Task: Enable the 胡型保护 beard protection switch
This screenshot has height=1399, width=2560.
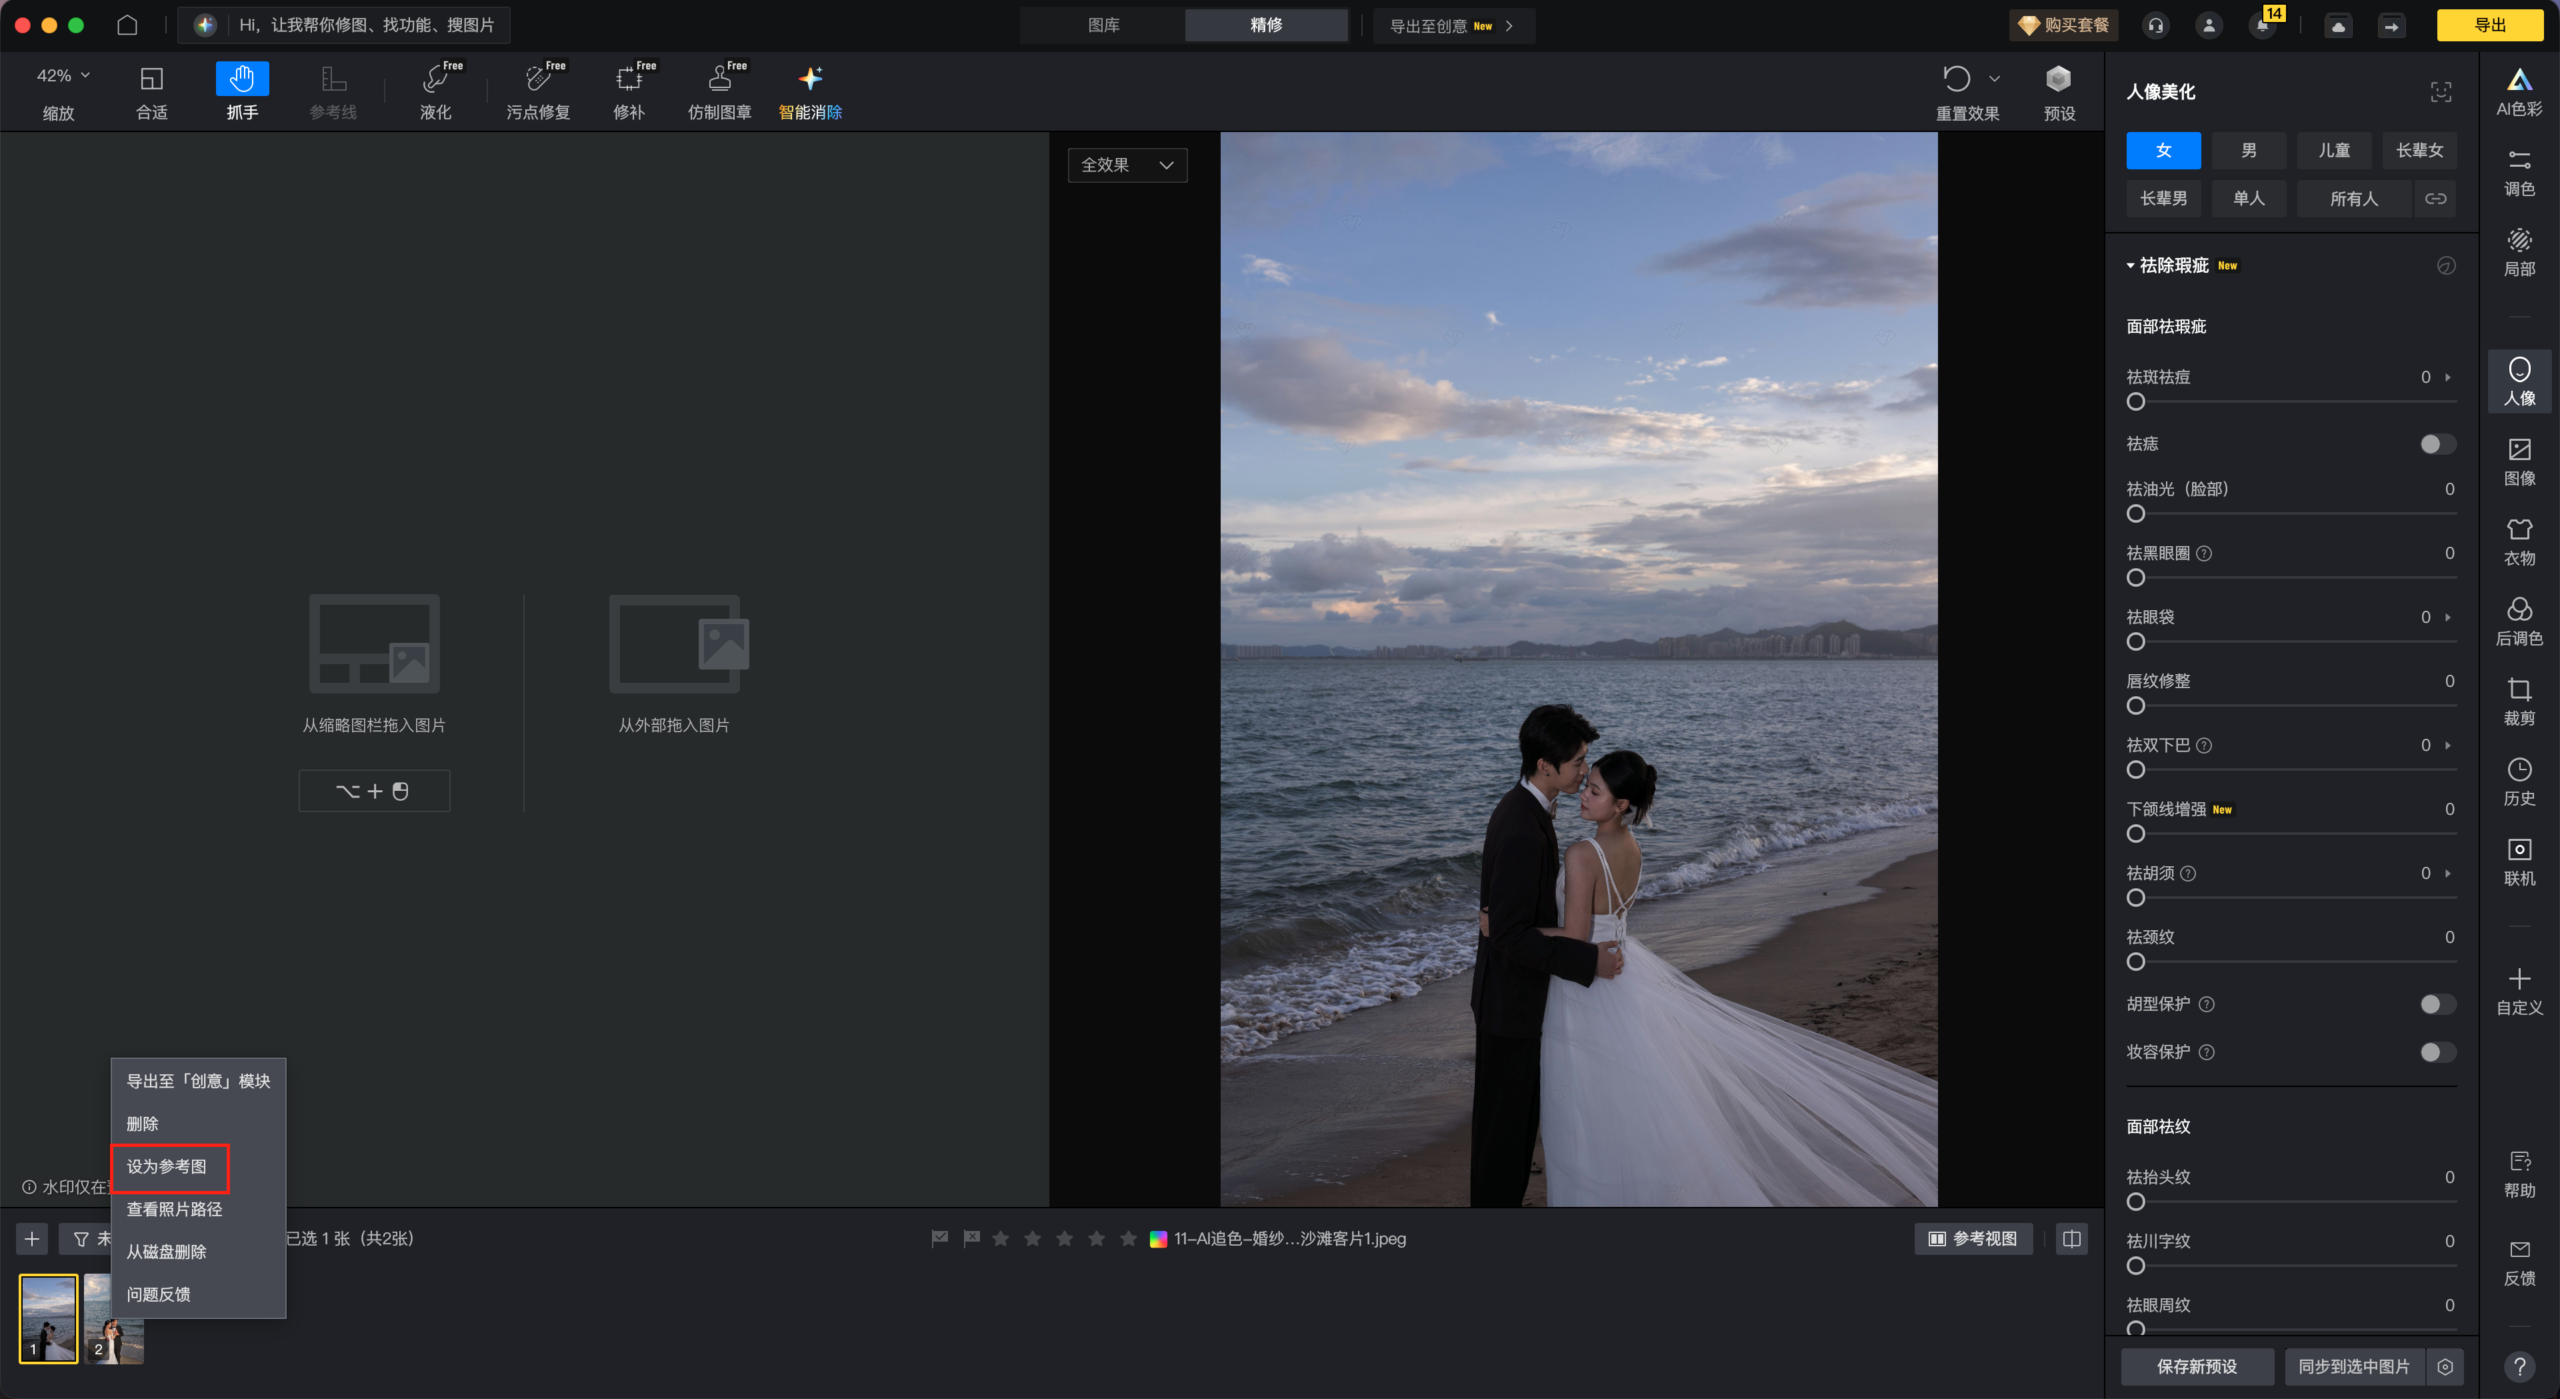Action: [2436, 1004]
